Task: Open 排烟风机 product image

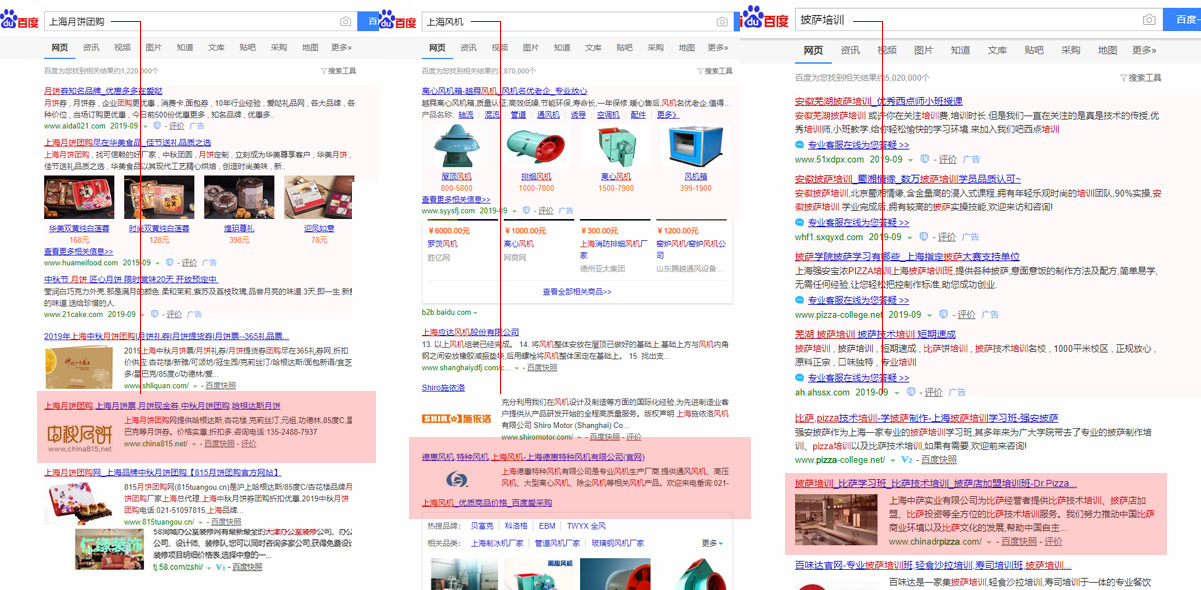Action: click(x=536, y=147)
